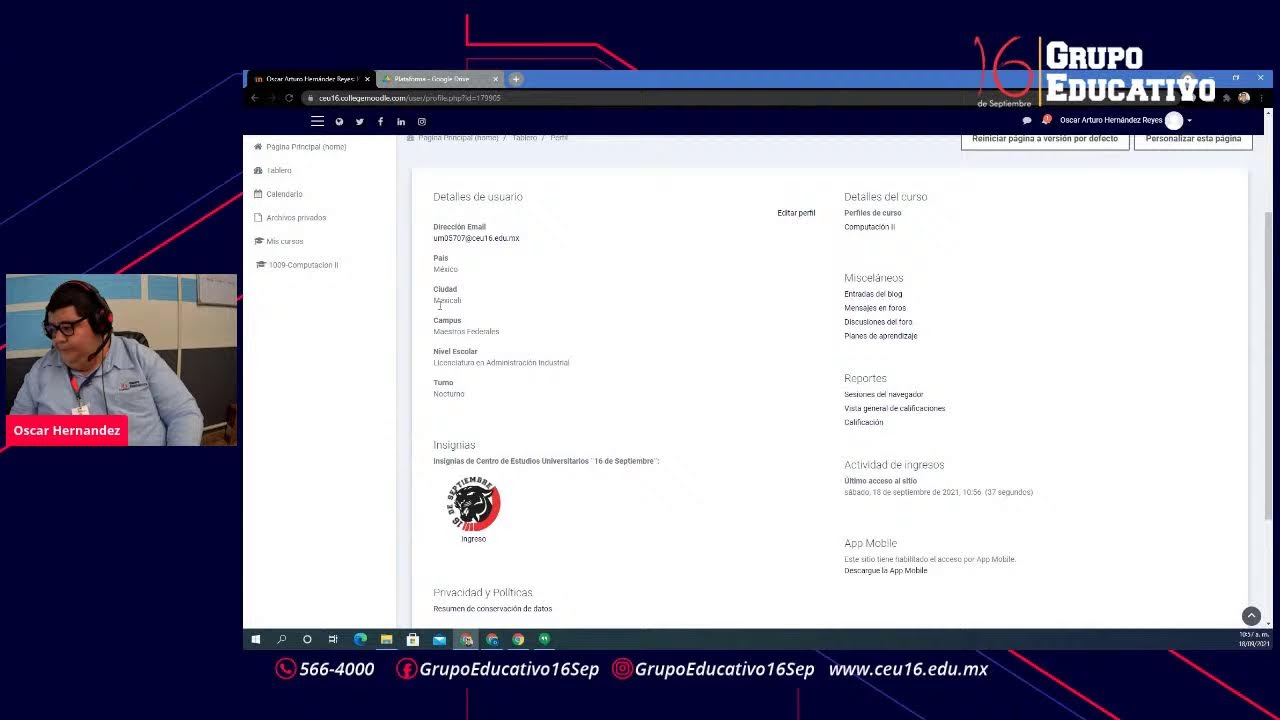Open 1009-Computacion II course in sidebar
1280x720 pixels.
(303, 265)
